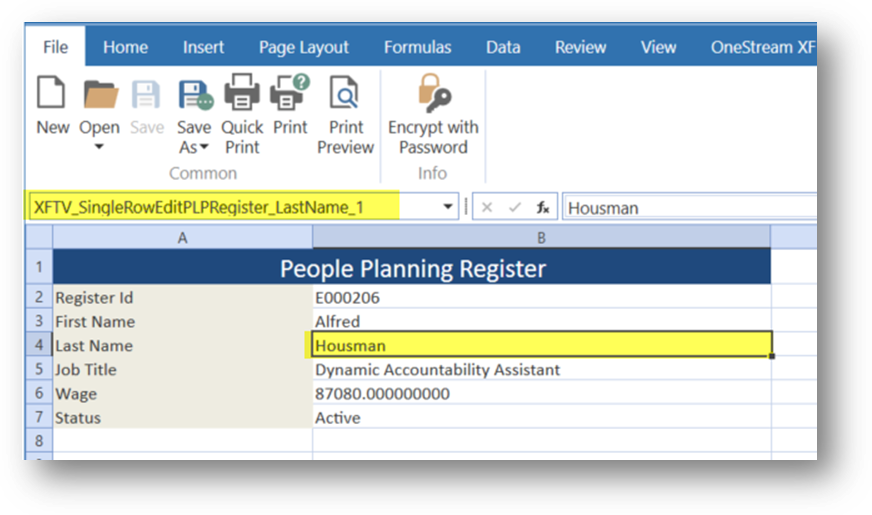Select the cell containing Alfred
Viewport: 872px width, 515px height.
(540, 321)
